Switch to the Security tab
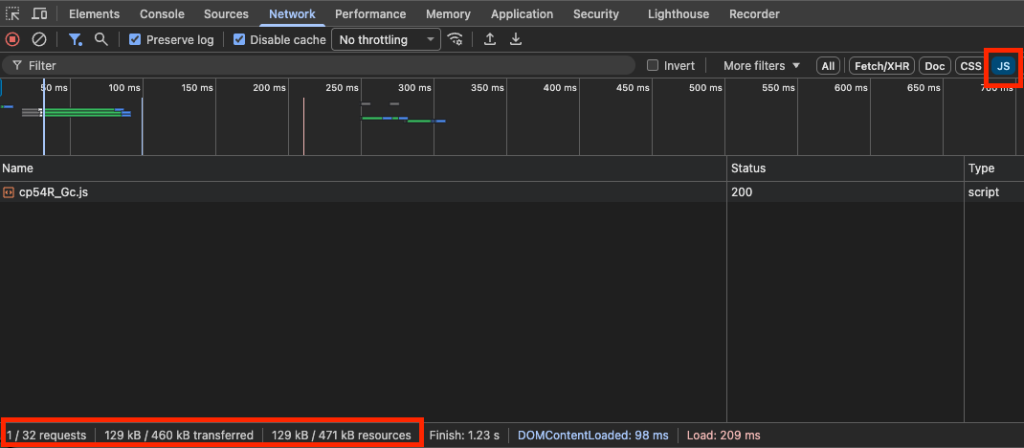This screenshot has height=448, width=1024. coord(596,14)
